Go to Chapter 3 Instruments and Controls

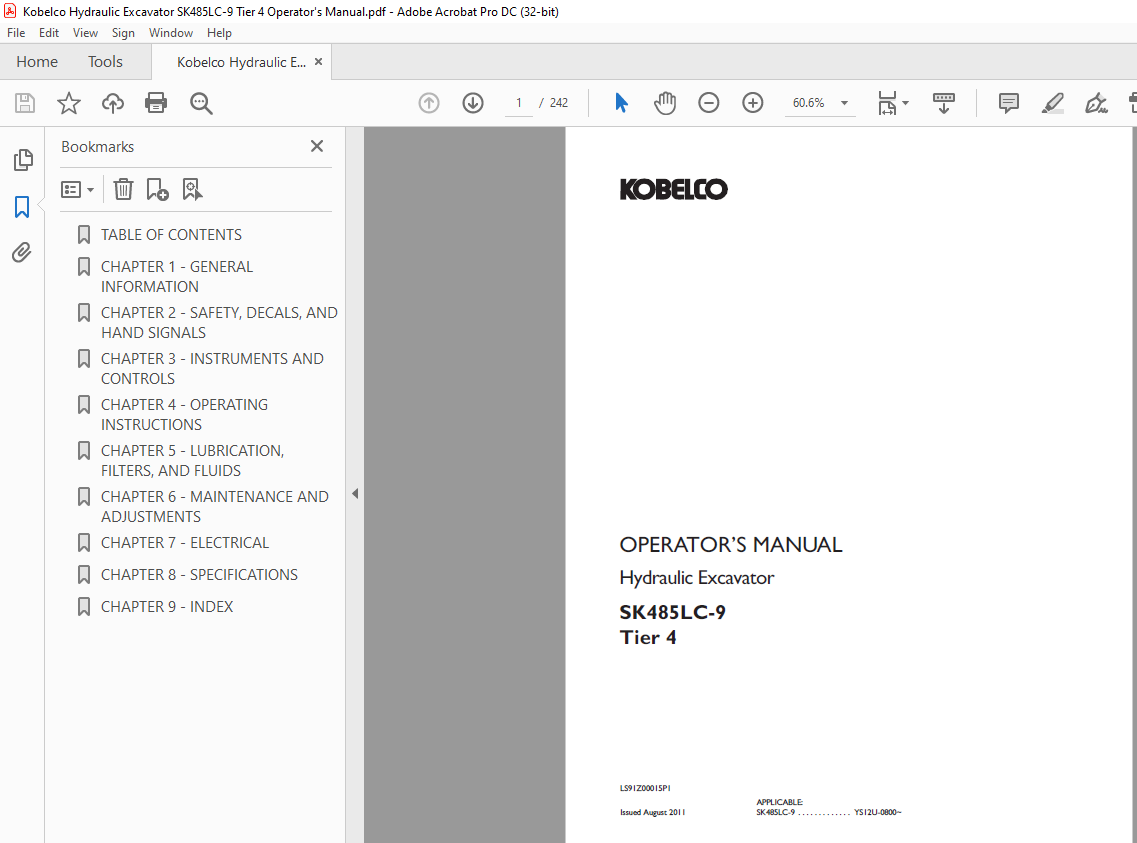click(x=212, y=368)
